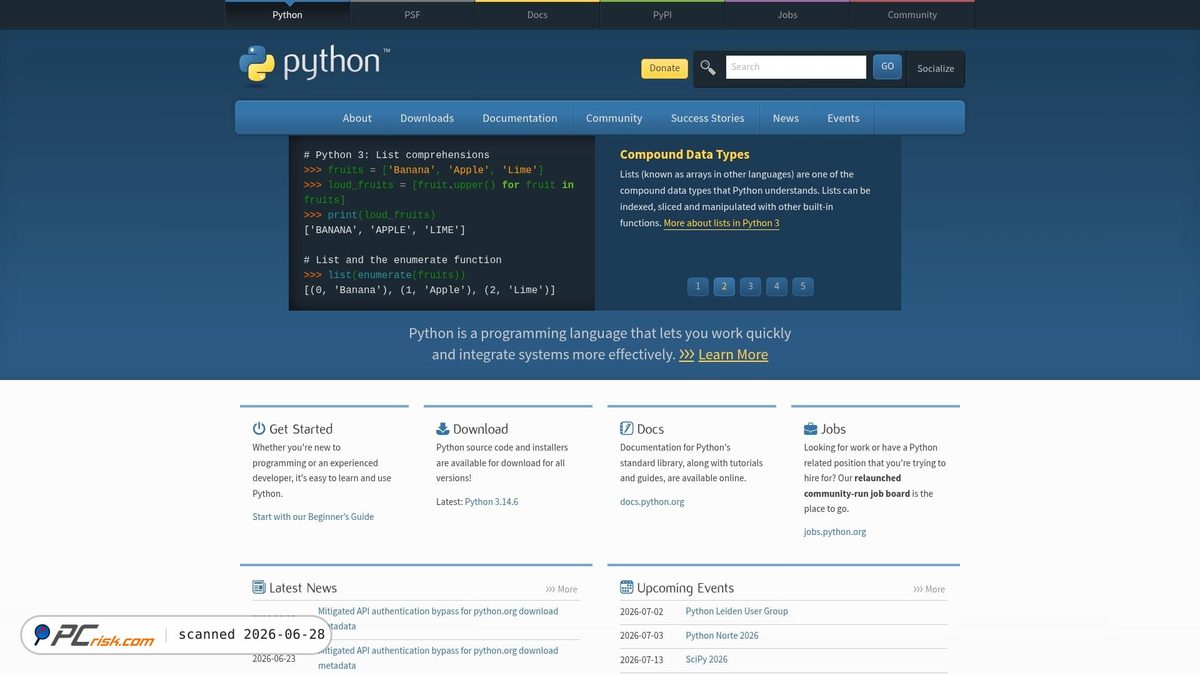Click the Docs heading
Screen dimensions: 1200x675
pyautogui.click(x=650, y=429)
